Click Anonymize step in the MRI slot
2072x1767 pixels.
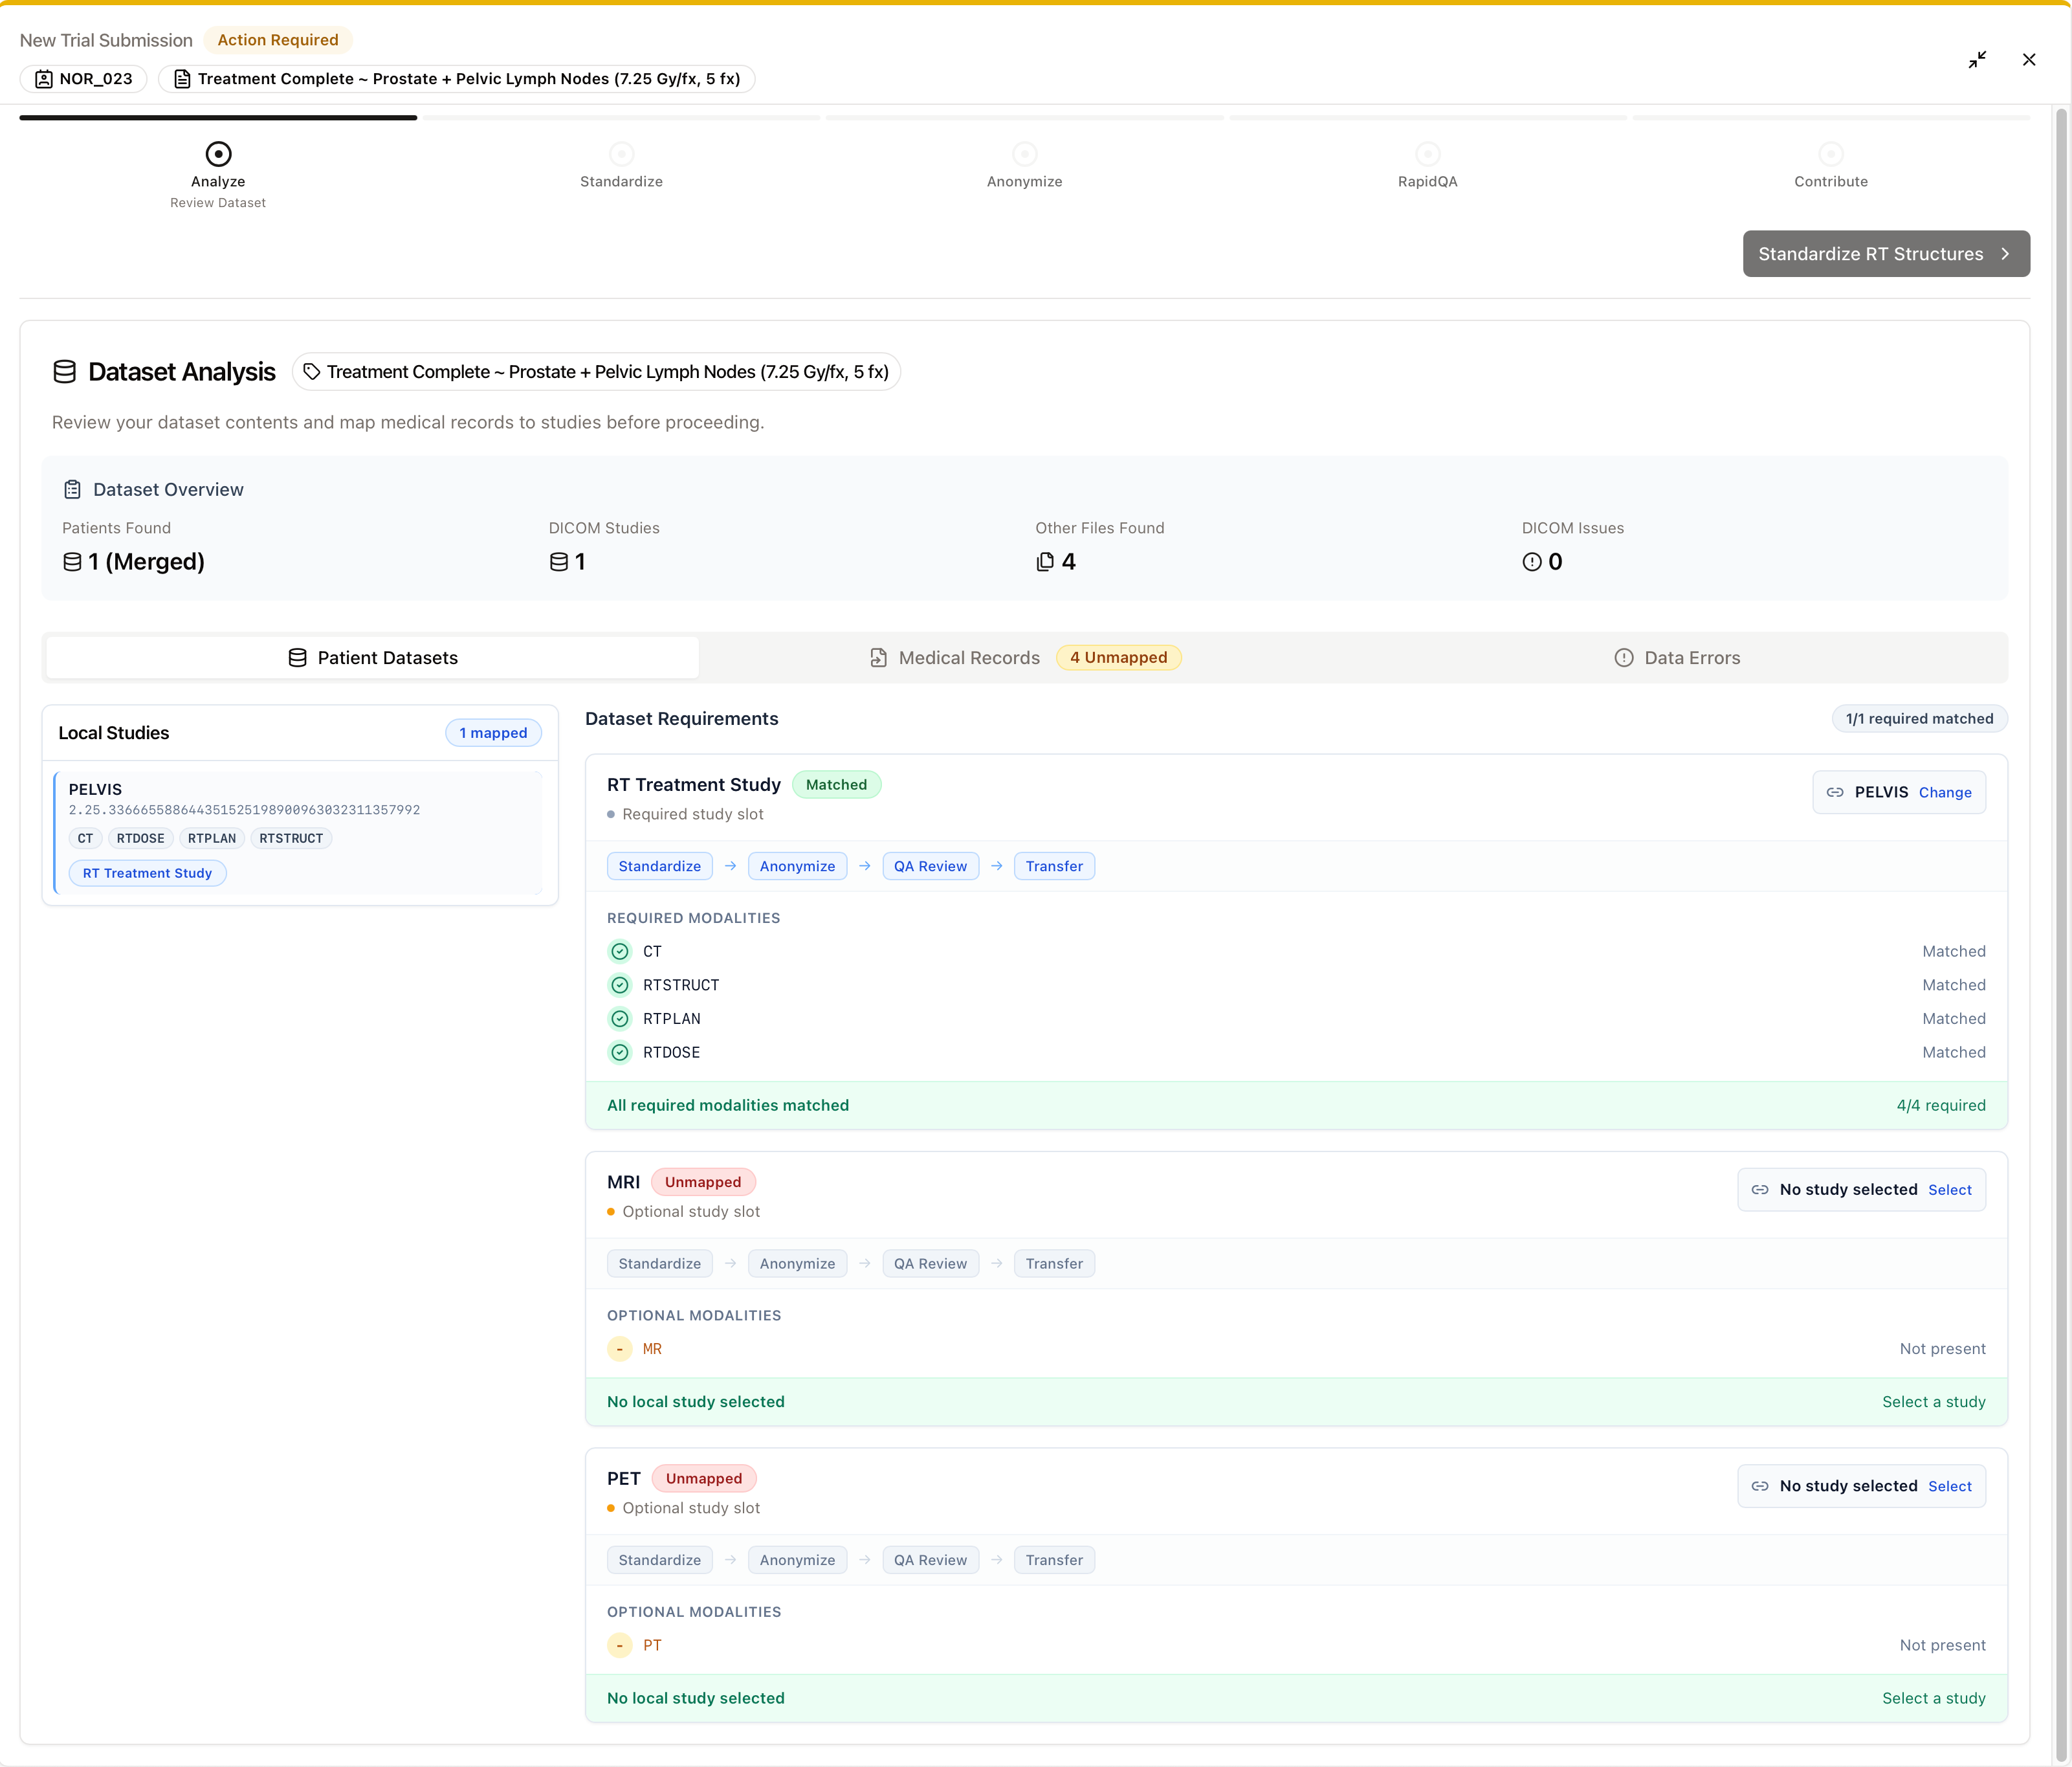(x=797, y=1264)
